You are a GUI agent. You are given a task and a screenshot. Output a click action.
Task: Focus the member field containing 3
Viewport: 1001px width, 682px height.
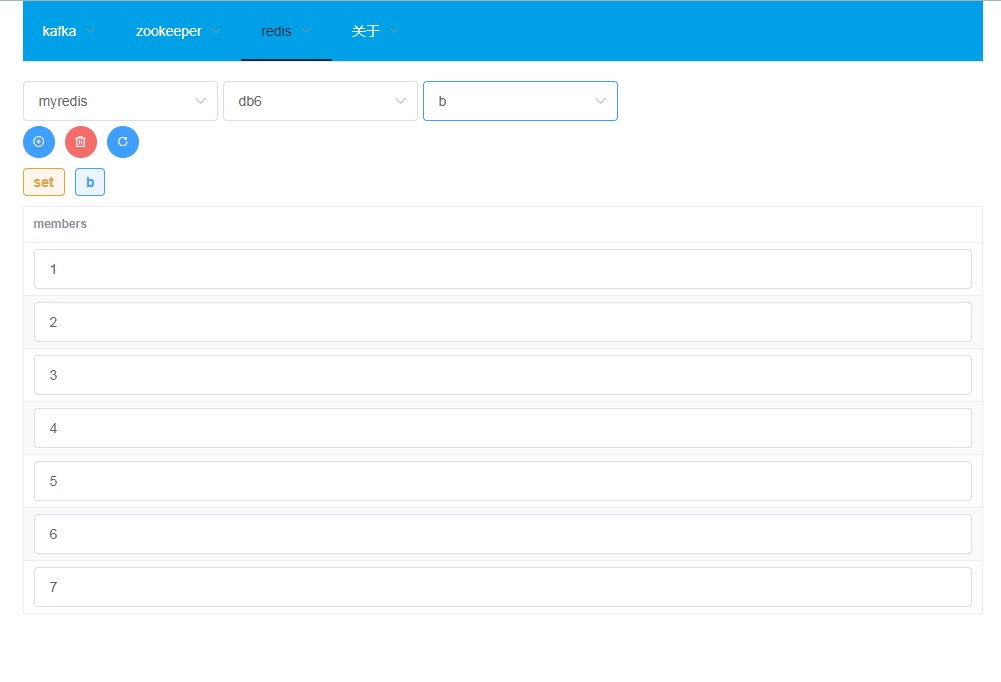coord(502,375)
